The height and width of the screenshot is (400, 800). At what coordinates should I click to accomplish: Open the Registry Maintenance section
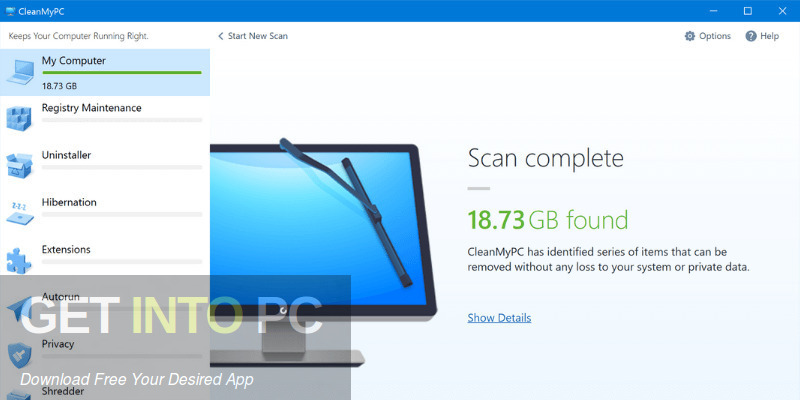[105, 119]
